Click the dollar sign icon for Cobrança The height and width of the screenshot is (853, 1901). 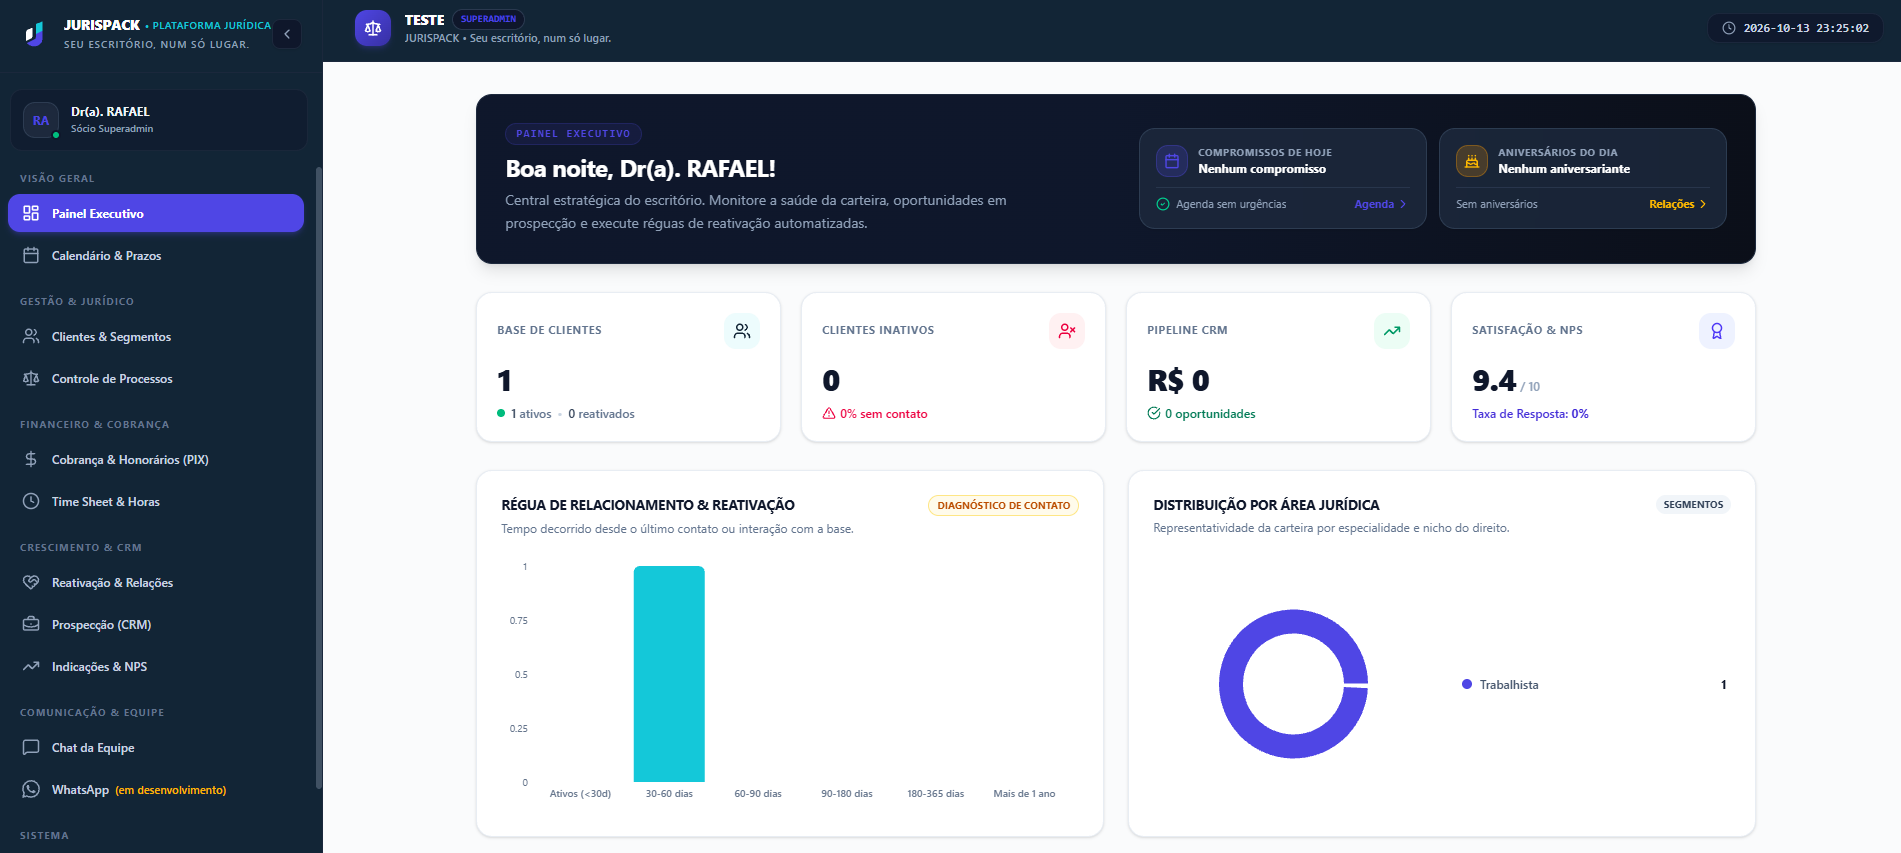pos(31,459)
